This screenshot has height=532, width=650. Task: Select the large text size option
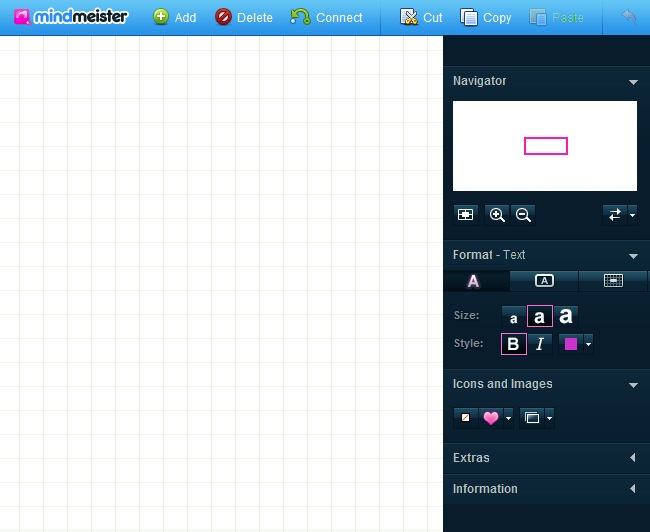pyautogui.click(x=566, y=316)
